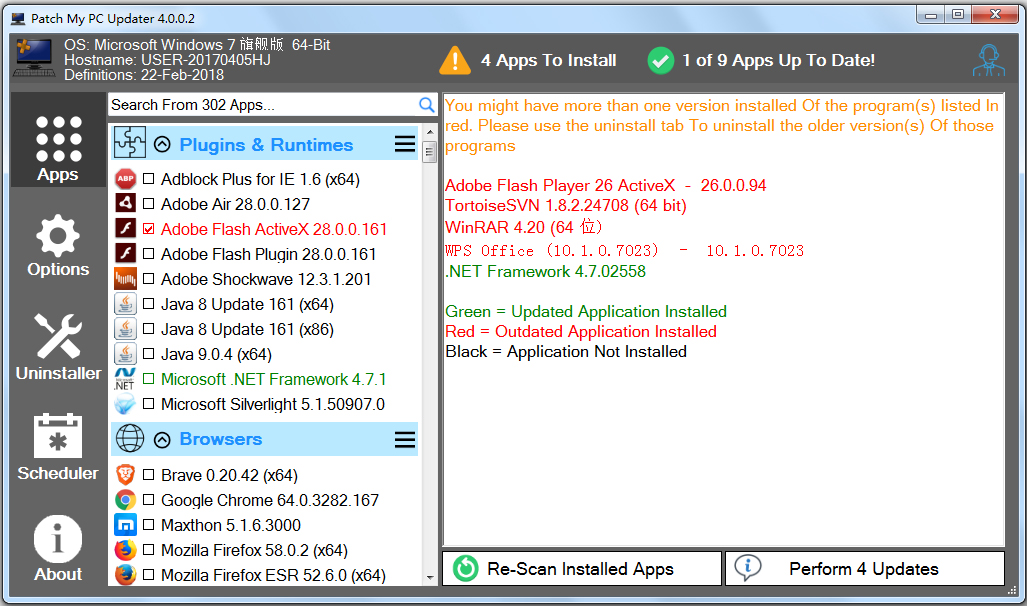Click Adobe Flash Player 26 ActiveX log line
The width and height of the screenshot is (1027, 606).
click(606, 185)
